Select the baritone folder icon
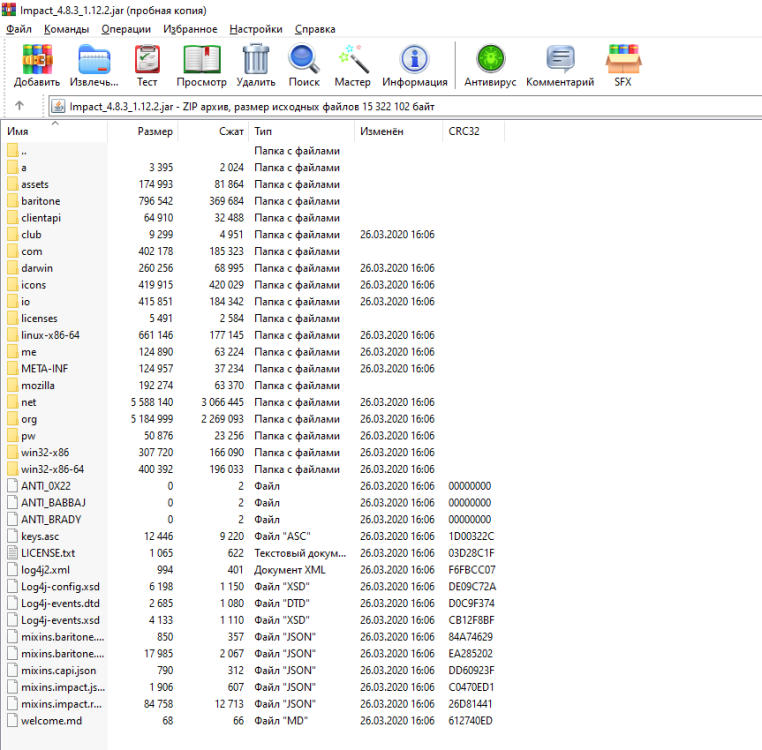The width and height of the screenshot is (762, 750). 13,200
